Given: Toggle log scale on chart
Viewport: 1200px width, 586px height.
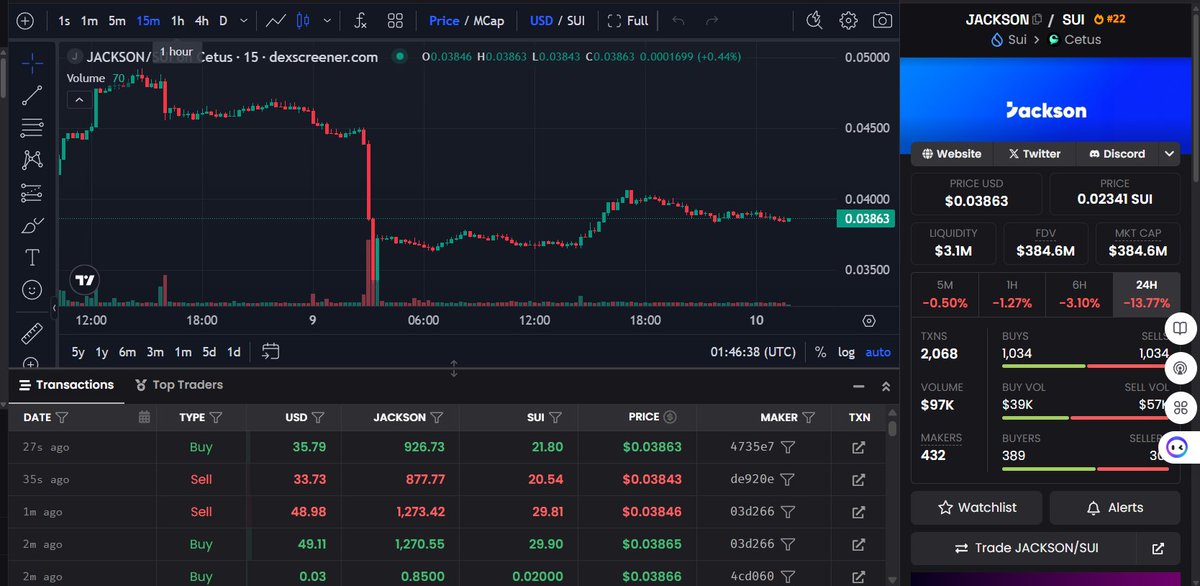Looking at the screenshot, I should 846,352.
